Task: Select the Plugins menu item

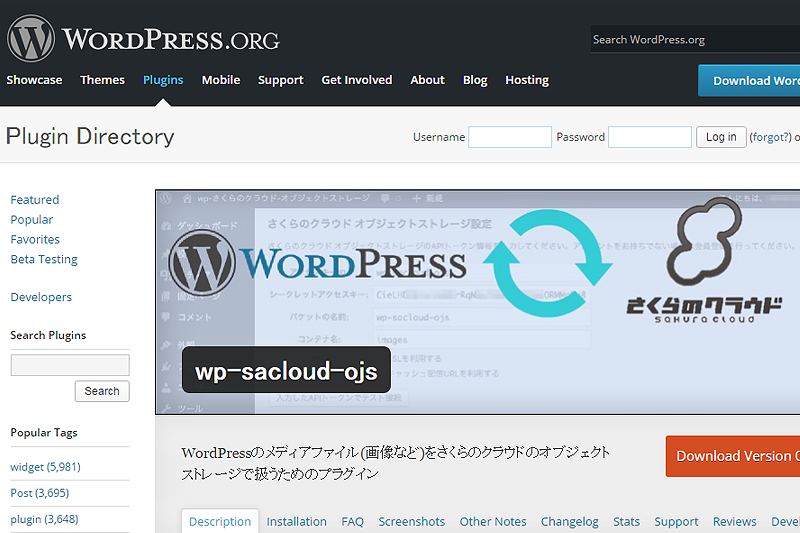Action: coord(163,80)
